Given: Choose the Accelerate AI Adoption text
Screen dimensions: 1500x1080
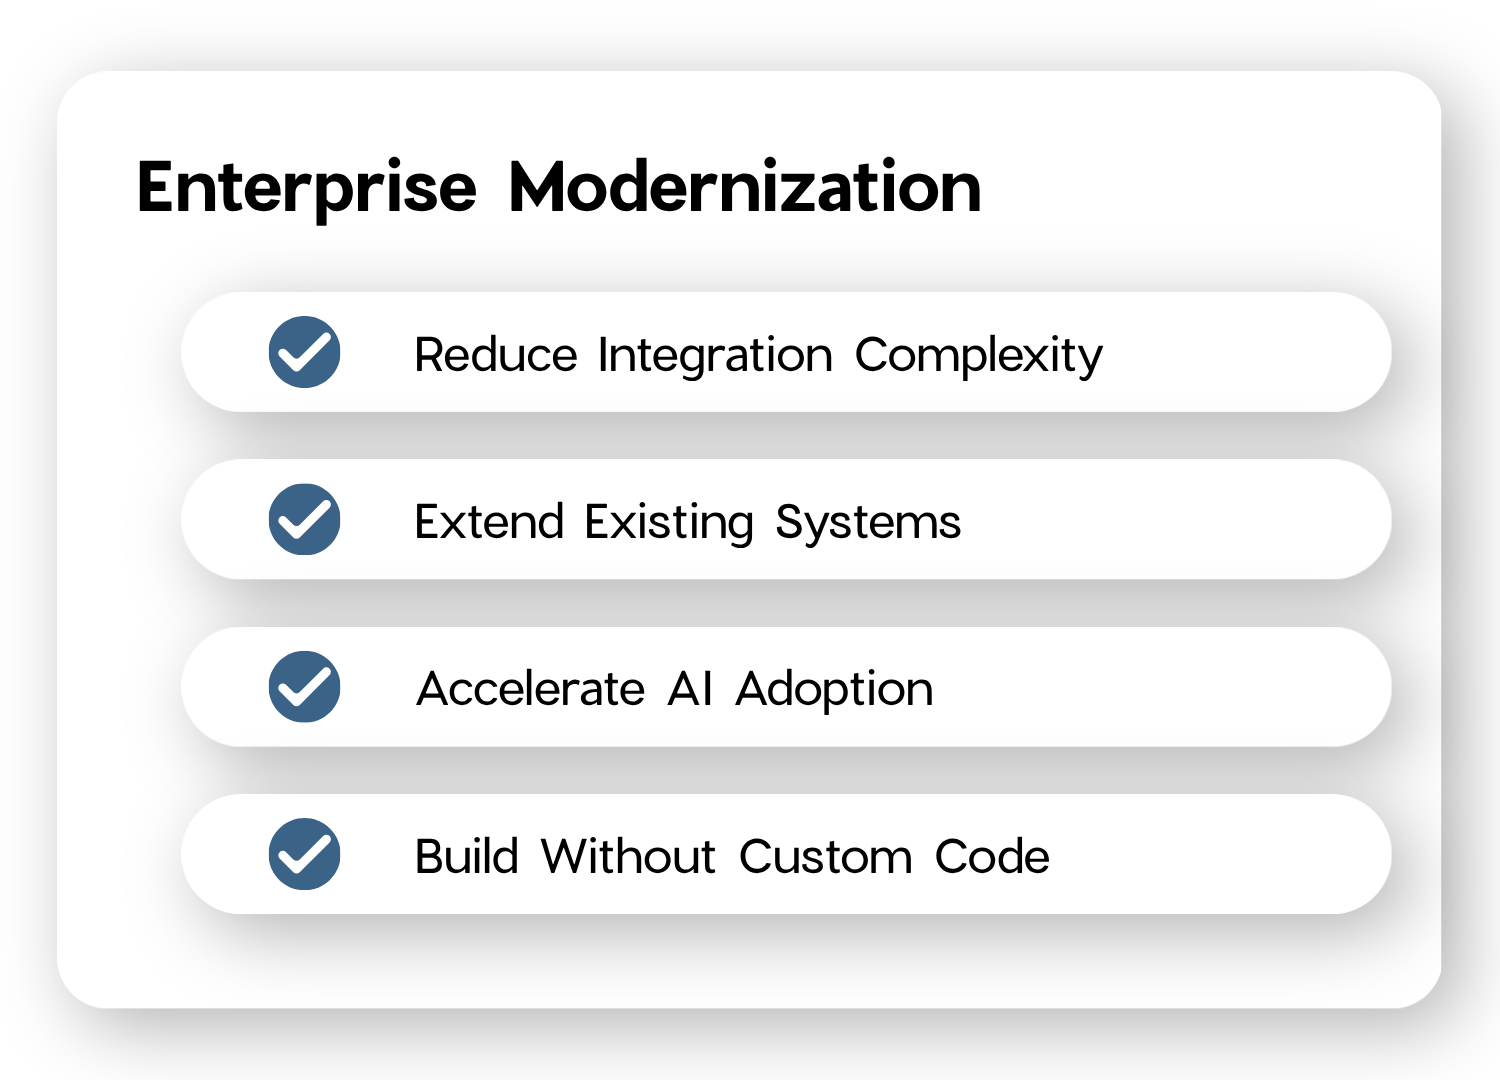Looking at the screenshot, I should click(675, 689).
